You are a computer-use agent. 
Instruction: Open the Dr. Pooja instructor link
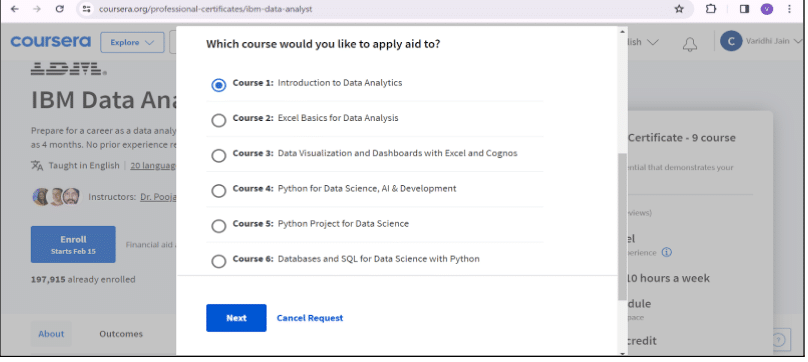tap(158, 196)
